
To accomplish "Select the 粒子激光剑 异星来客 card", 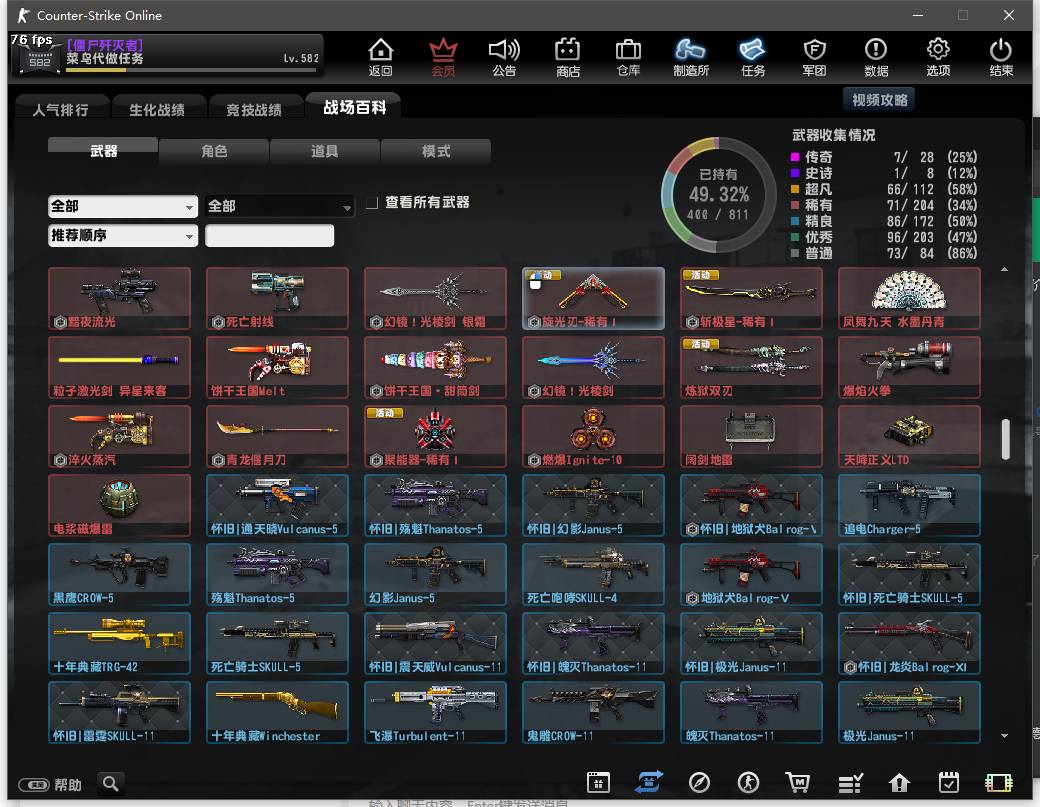I will (119, 367).
